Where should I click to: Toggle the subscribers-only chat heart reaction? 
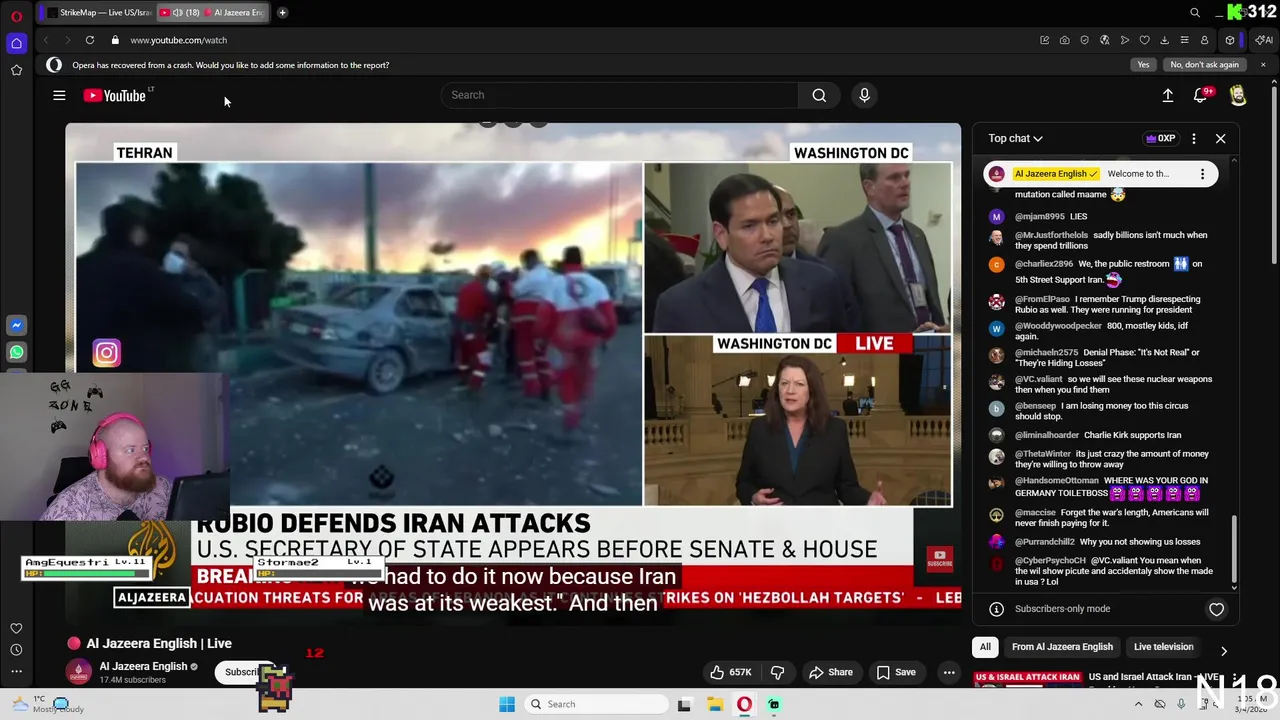click(x=1216, y=609)
